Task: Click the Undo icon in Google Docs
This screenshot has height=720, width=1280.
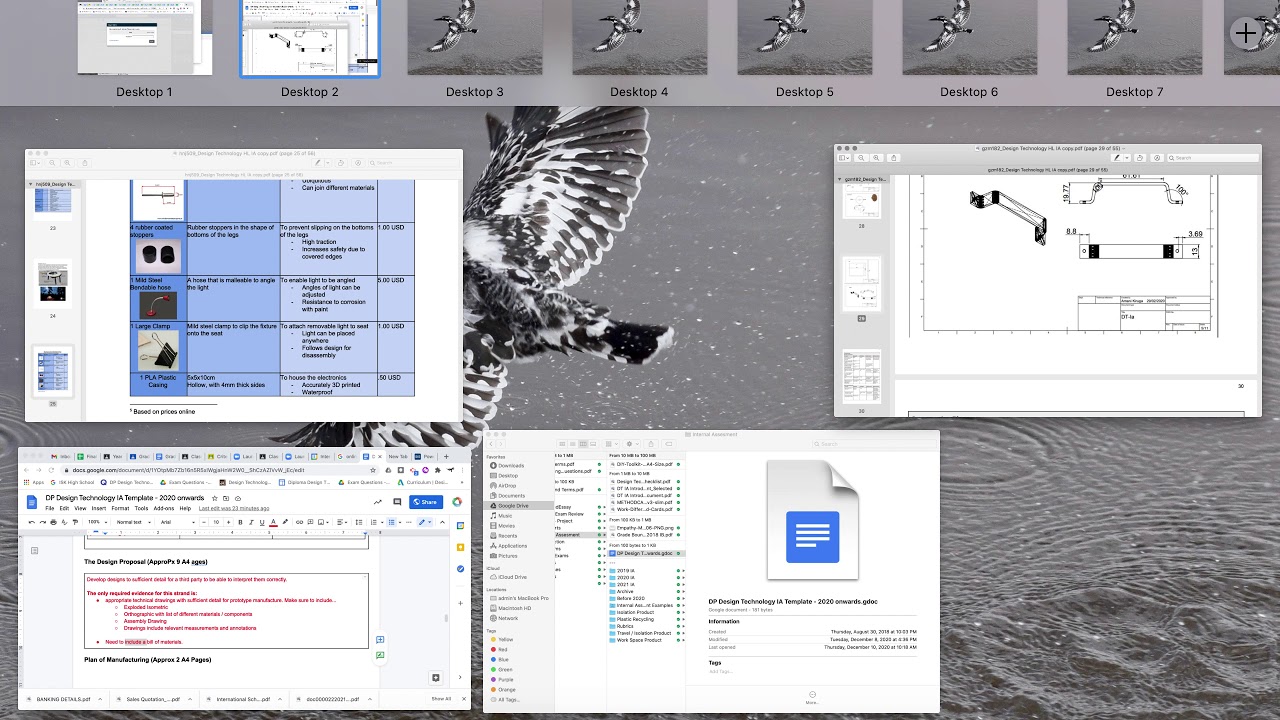Action: point(32,522)
